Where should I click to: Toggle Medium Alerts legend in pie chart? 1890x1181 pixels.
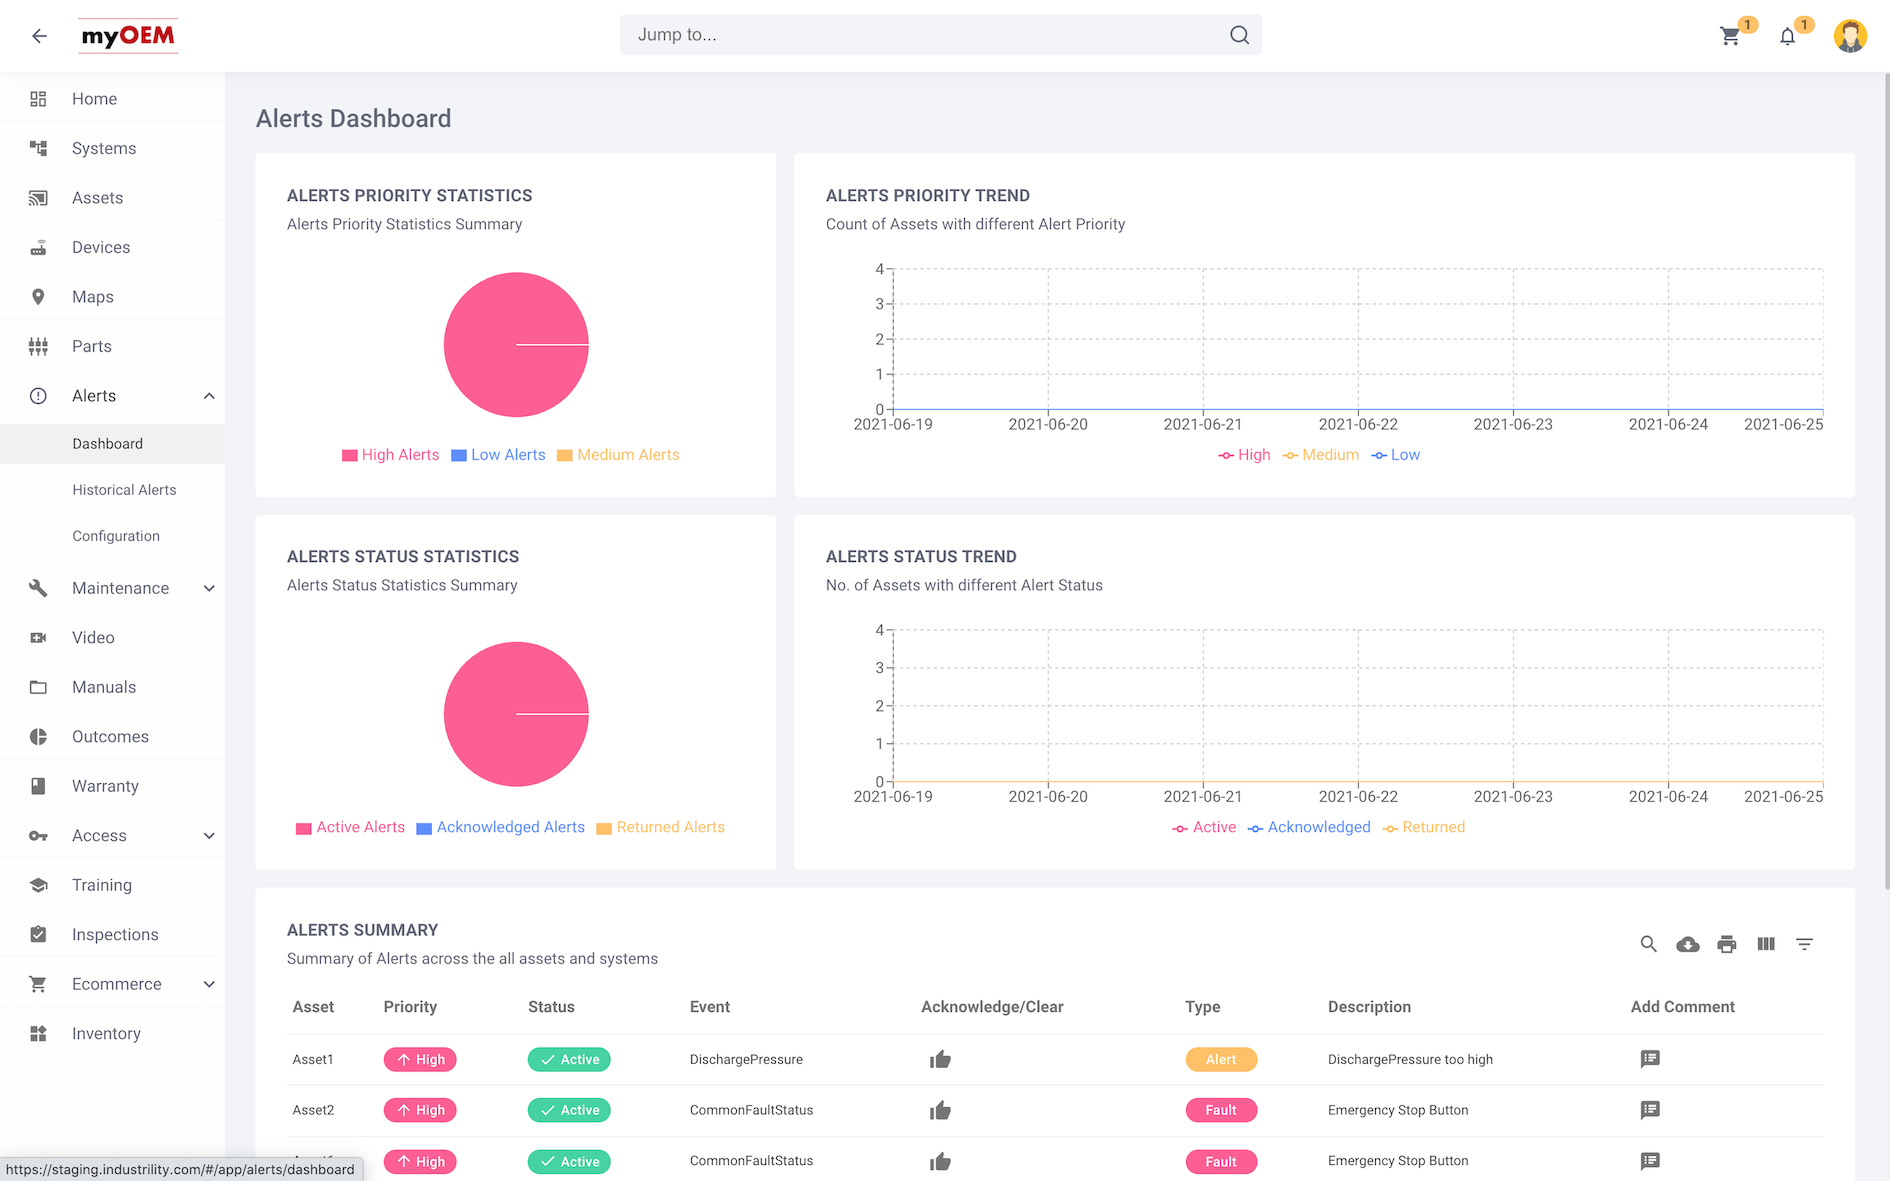[617, 455]
